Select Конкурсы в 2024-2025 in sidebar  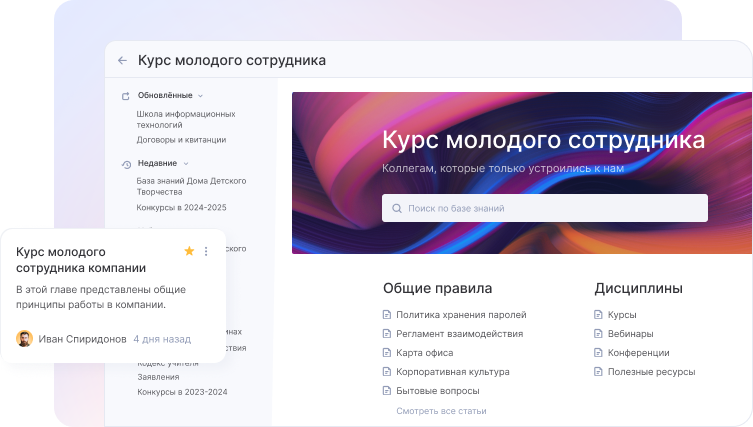click(181, 208)
